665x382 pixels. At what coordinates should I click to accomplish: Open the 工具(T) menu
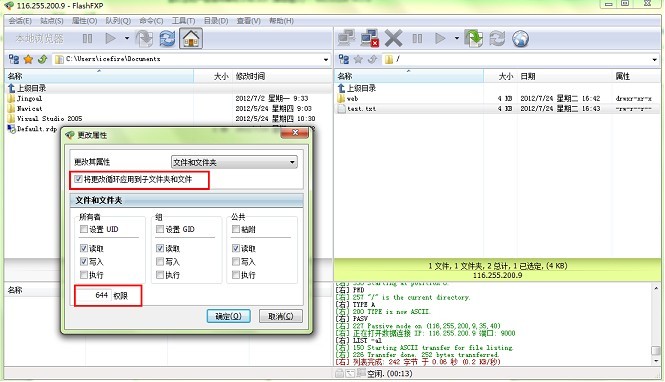183,21
